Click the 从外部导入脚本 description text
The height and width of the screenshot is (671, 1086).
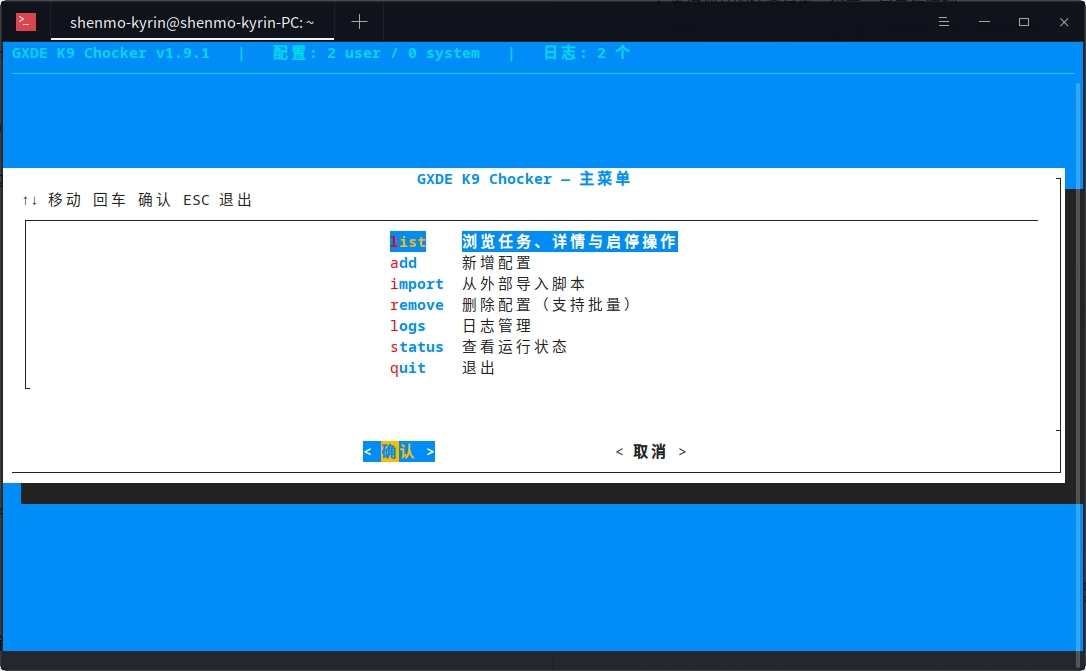(x=524, y=284)
